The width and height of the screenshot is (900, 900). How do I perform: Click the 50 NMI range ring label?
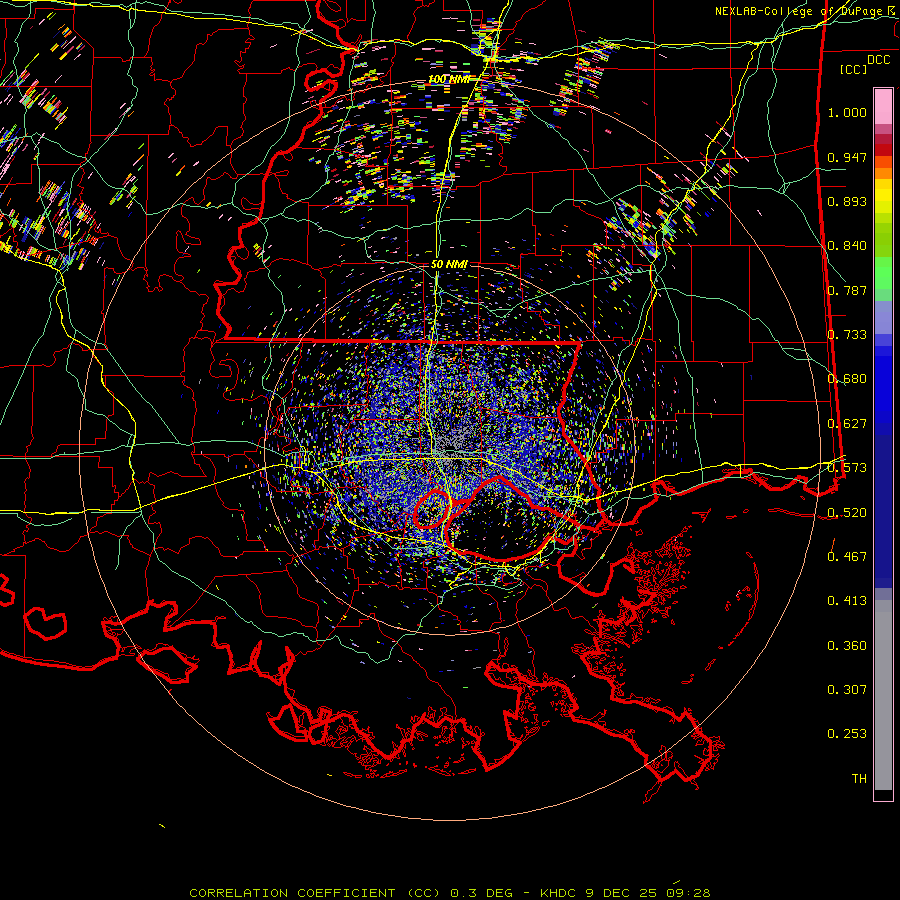pyautogui.click(x=449, y=264)
